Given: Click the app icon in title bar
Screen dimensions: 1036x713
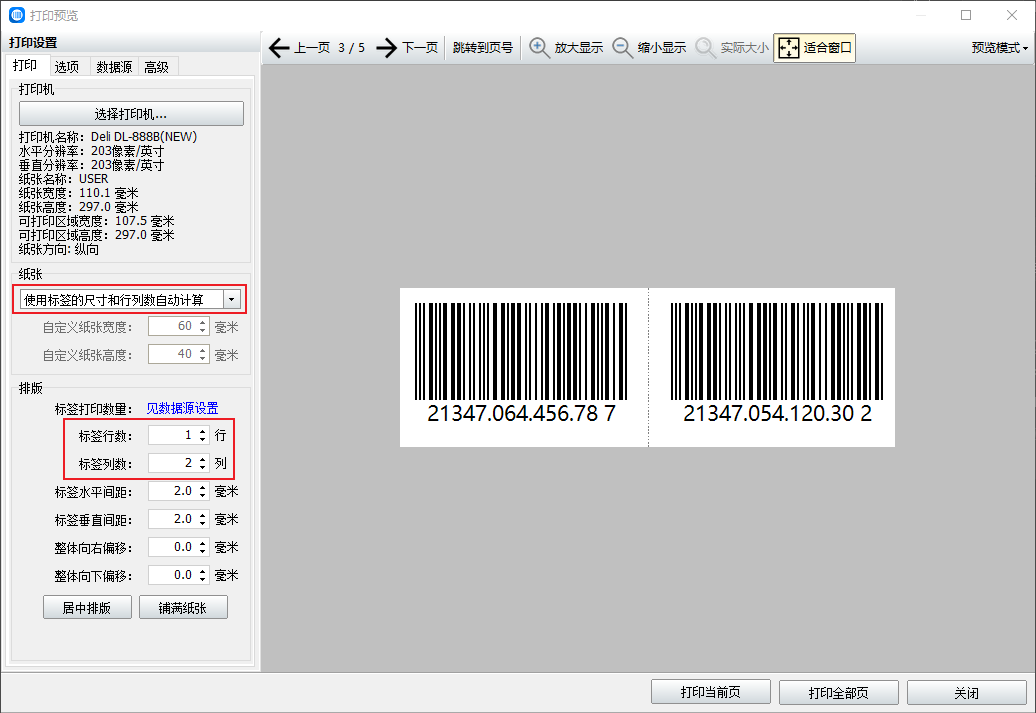Looking at the screenshot, I should [x=17, y=15].
